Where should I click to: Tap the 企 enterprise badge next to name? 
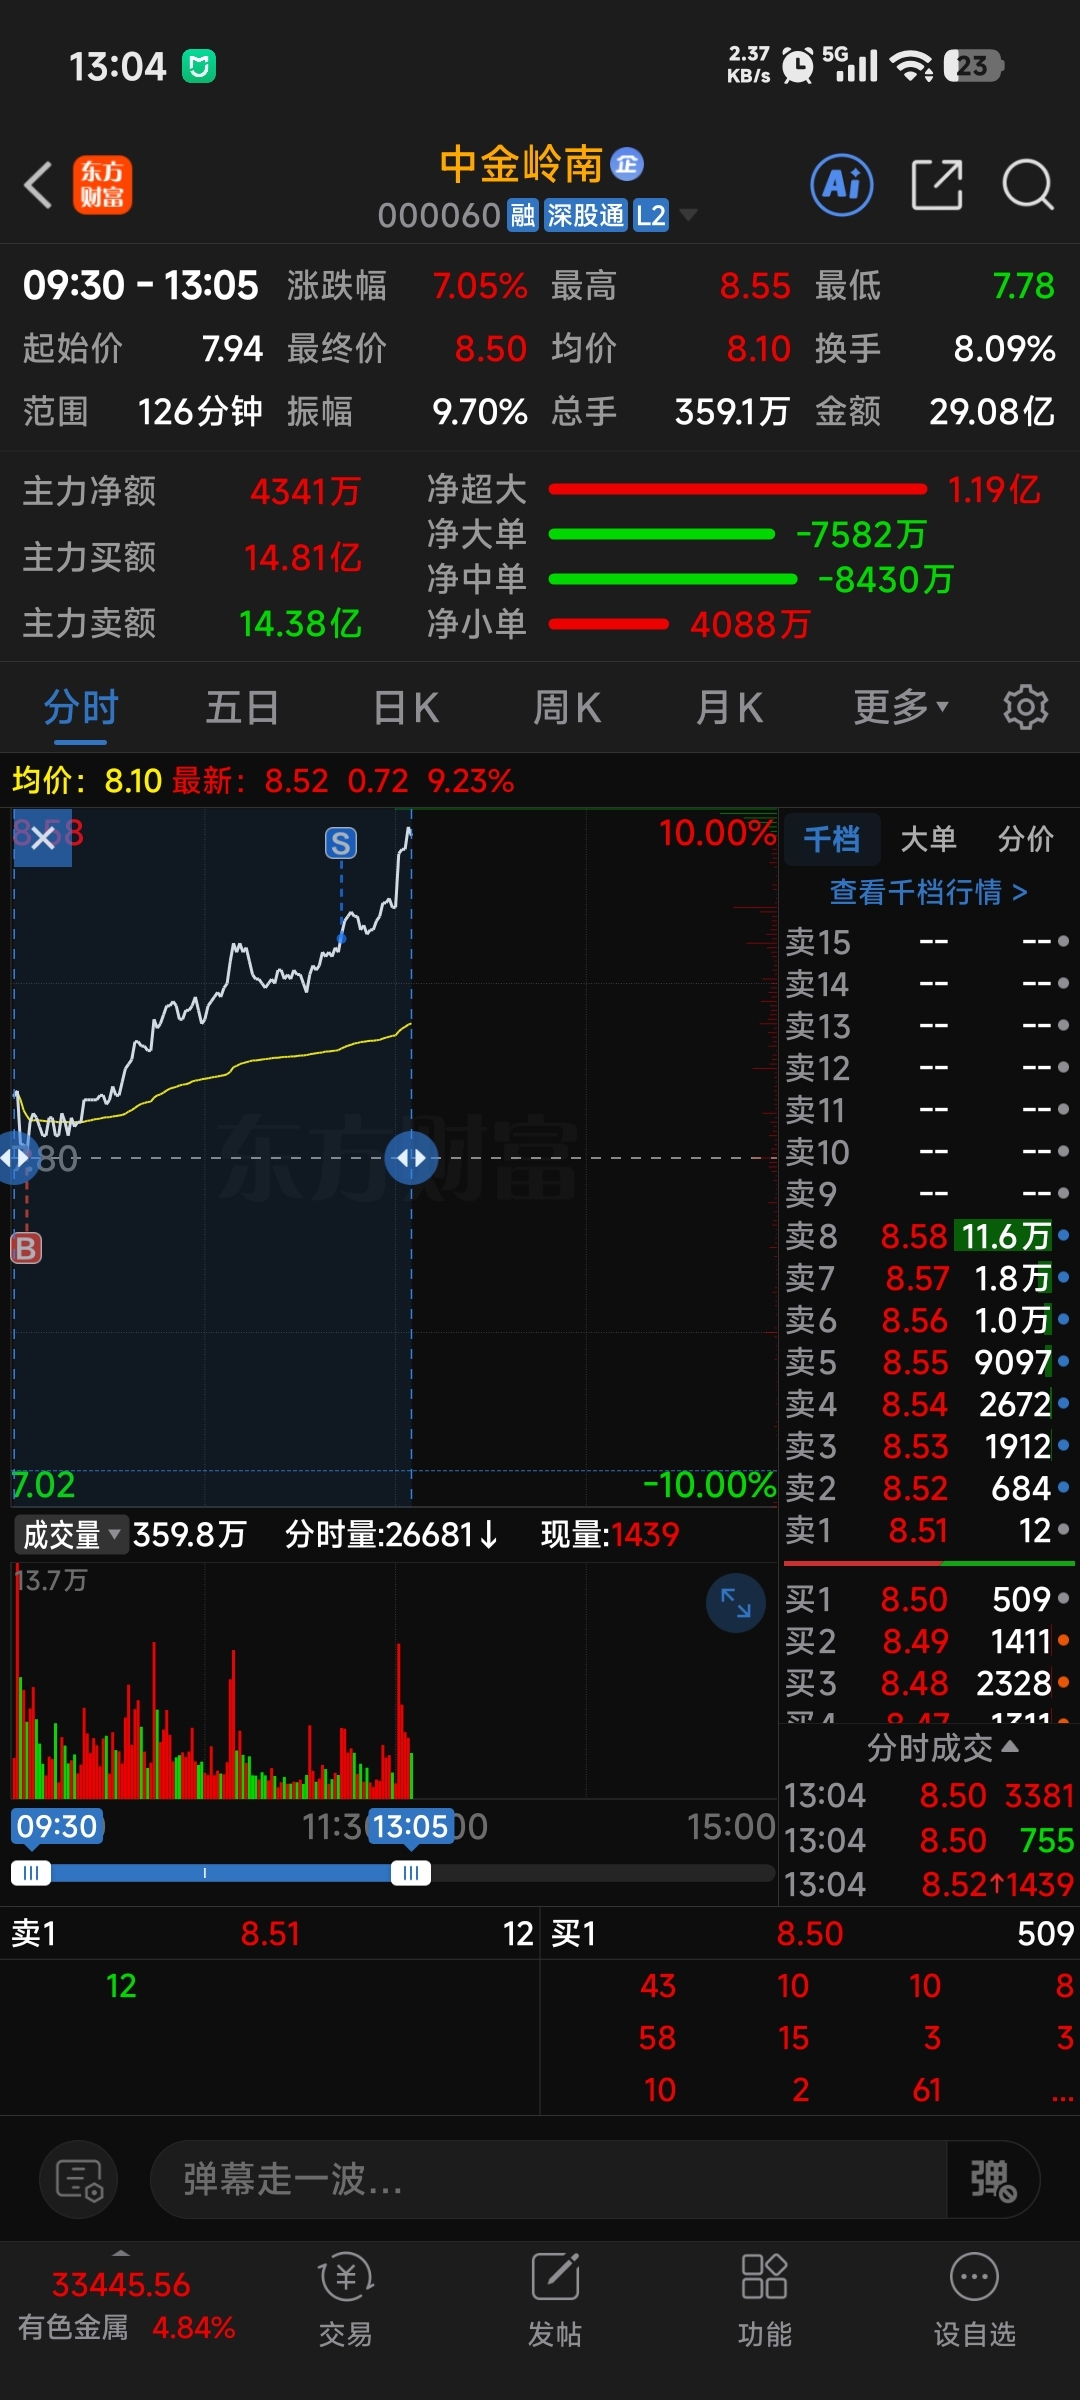click(x=627, y=164)
